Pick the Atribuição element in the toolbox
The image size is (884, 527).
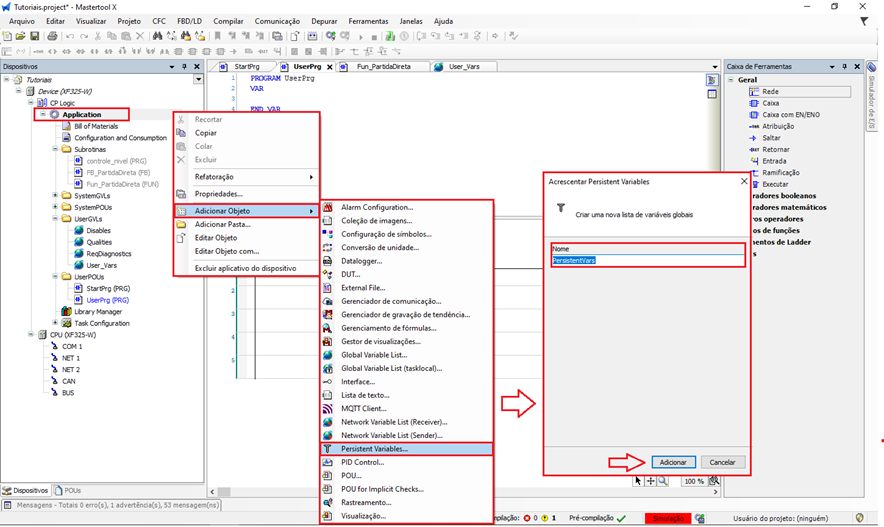click(x=777, y=126)
